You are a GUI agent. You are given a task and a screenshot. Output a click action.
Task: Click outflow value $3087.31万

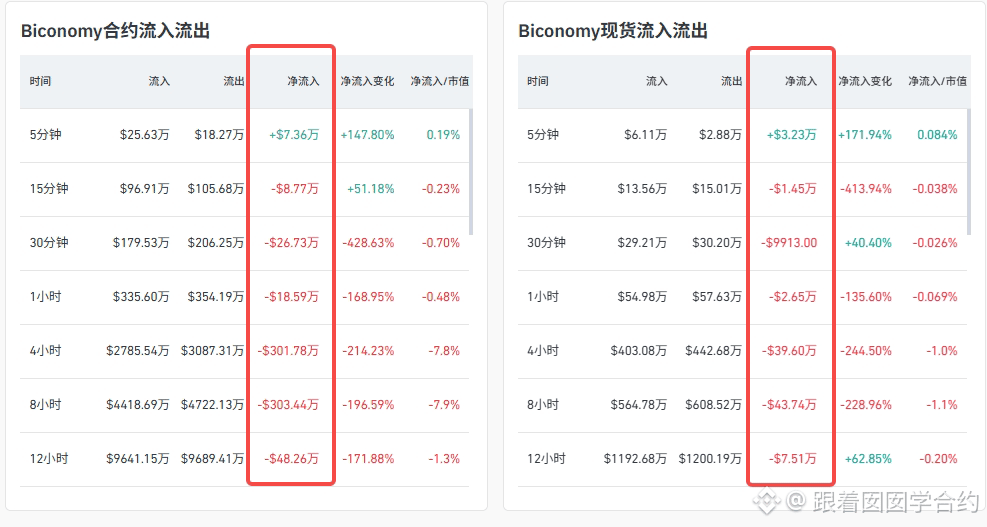click(213, 351)
